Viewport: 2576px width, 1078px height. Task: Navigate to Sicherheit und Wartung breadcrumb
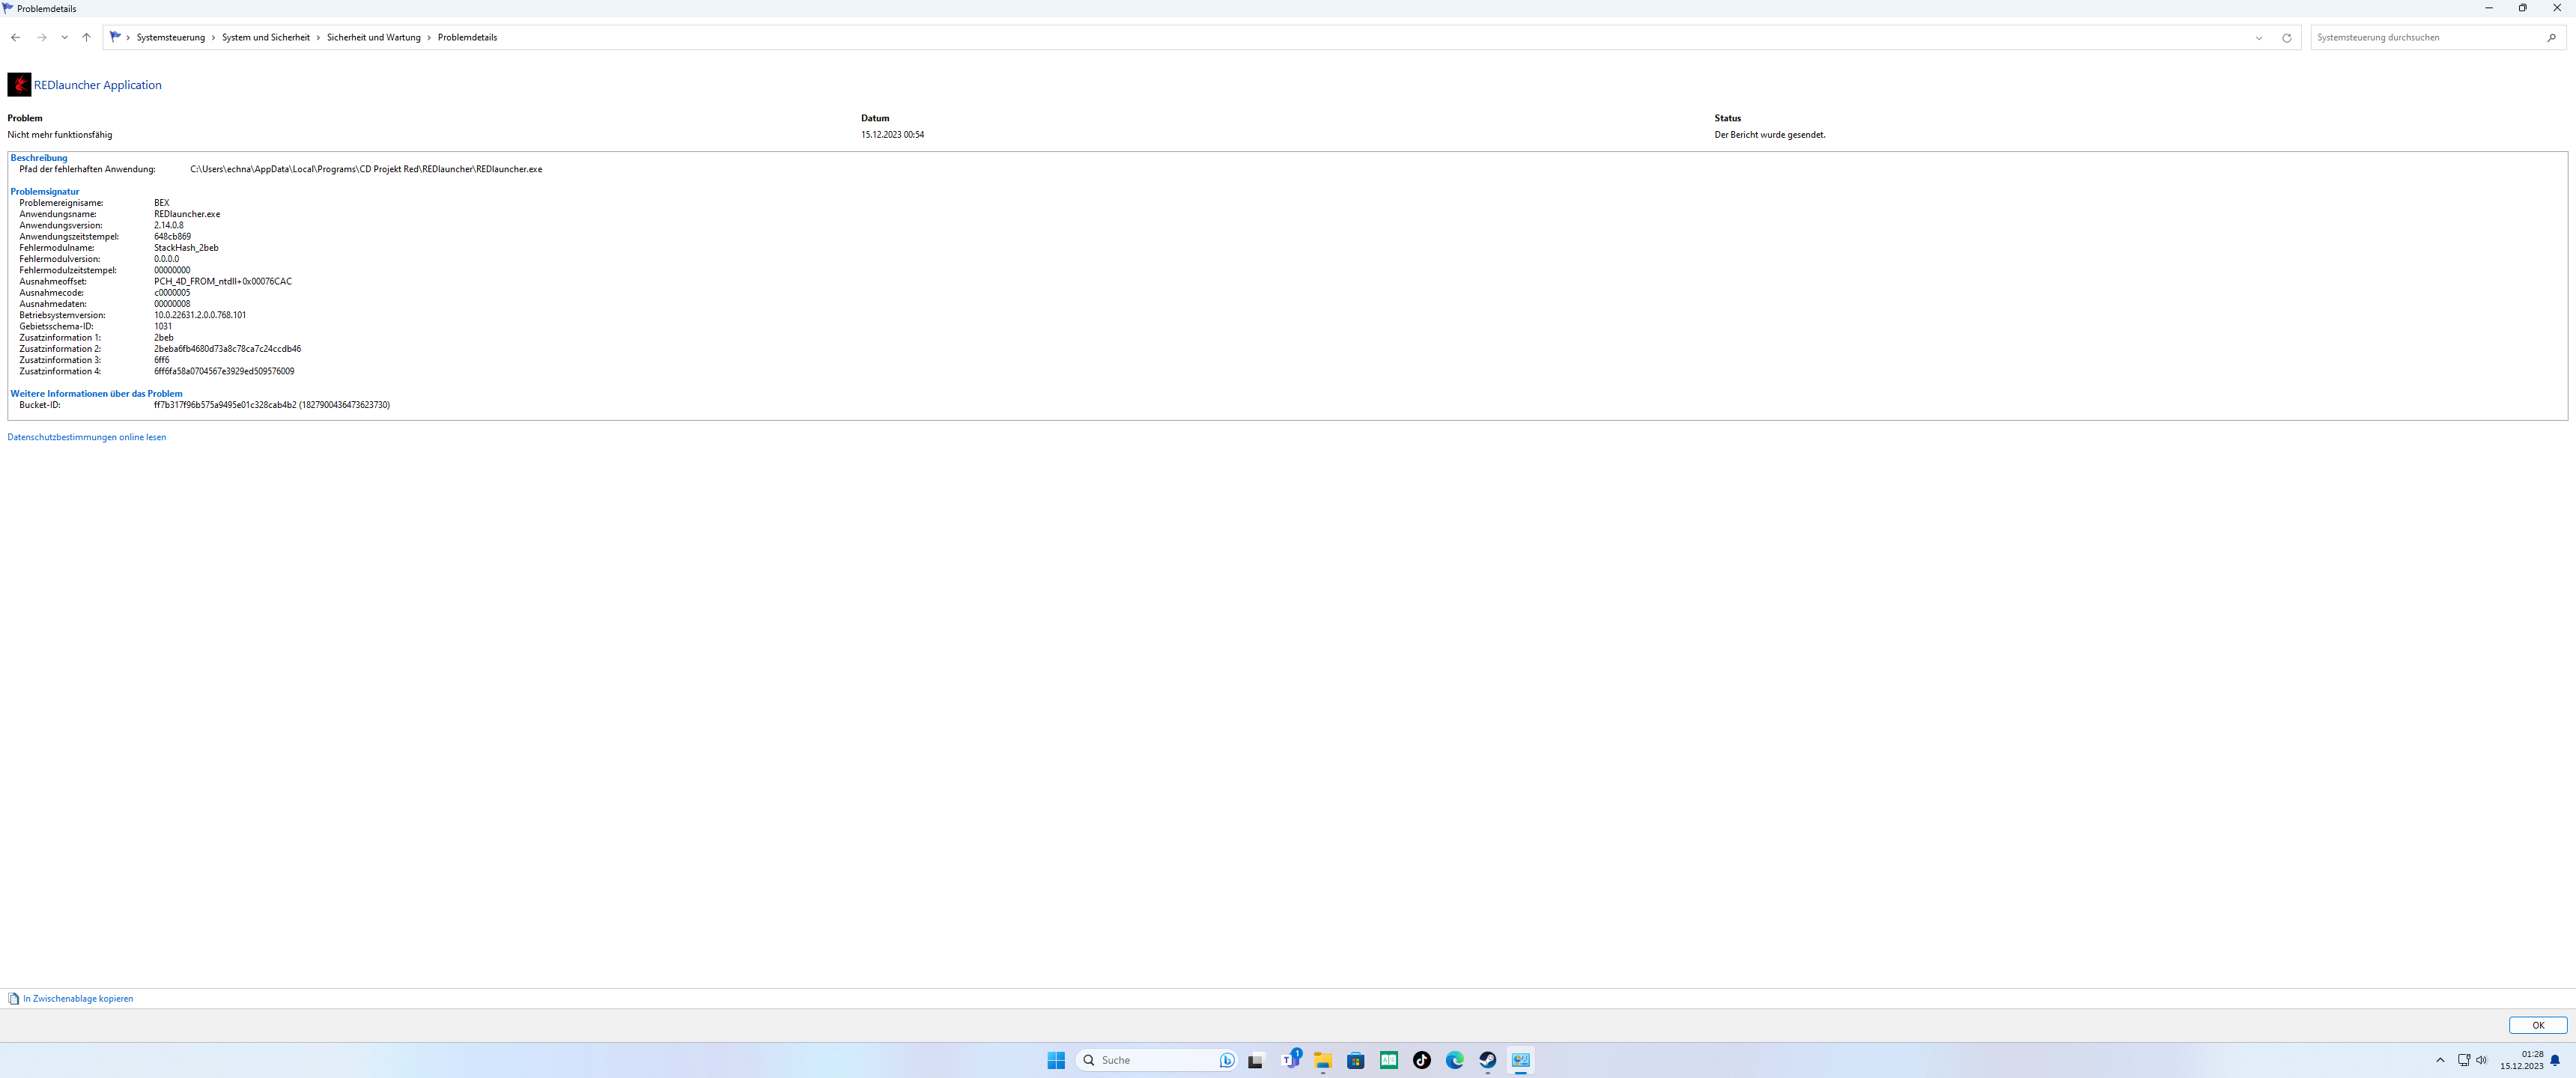point(373,38)
